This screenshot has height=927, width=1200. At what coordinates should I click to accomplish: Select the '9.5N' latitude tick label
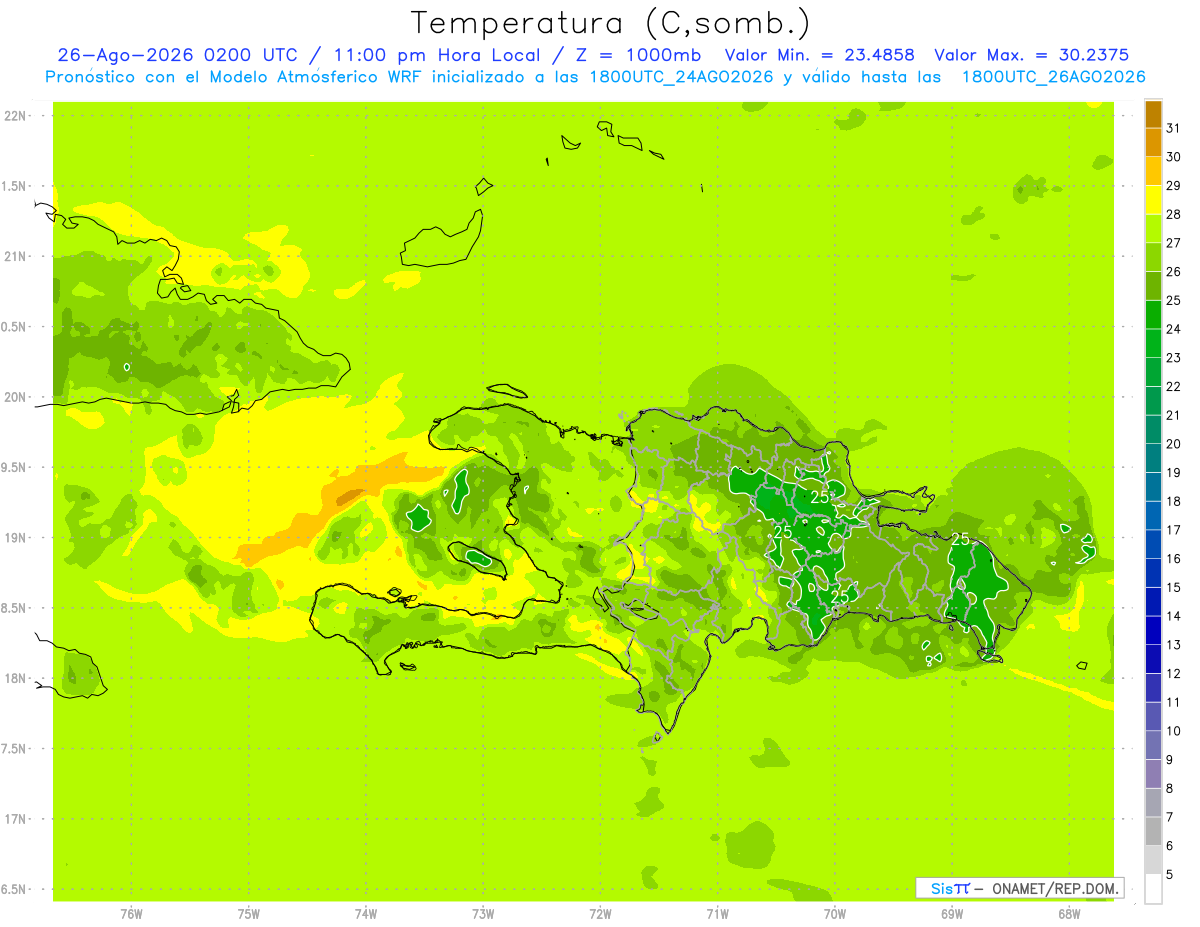(15, 468)
